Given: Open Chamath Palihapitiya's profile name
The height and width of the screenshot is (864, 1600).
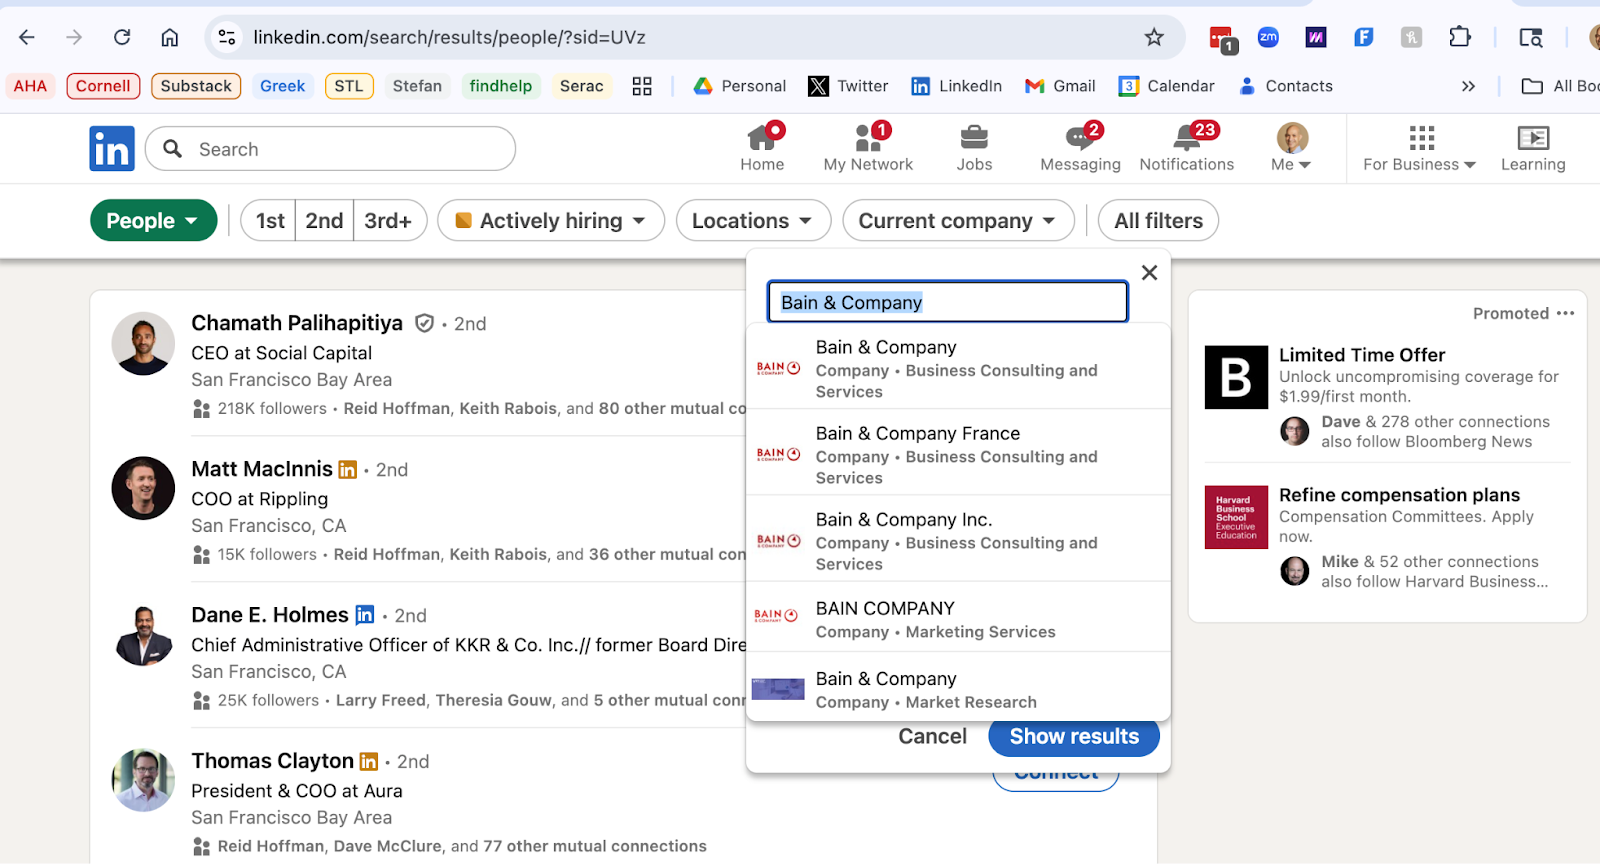Looking at the screenshot, I should (x=297, y=323).
